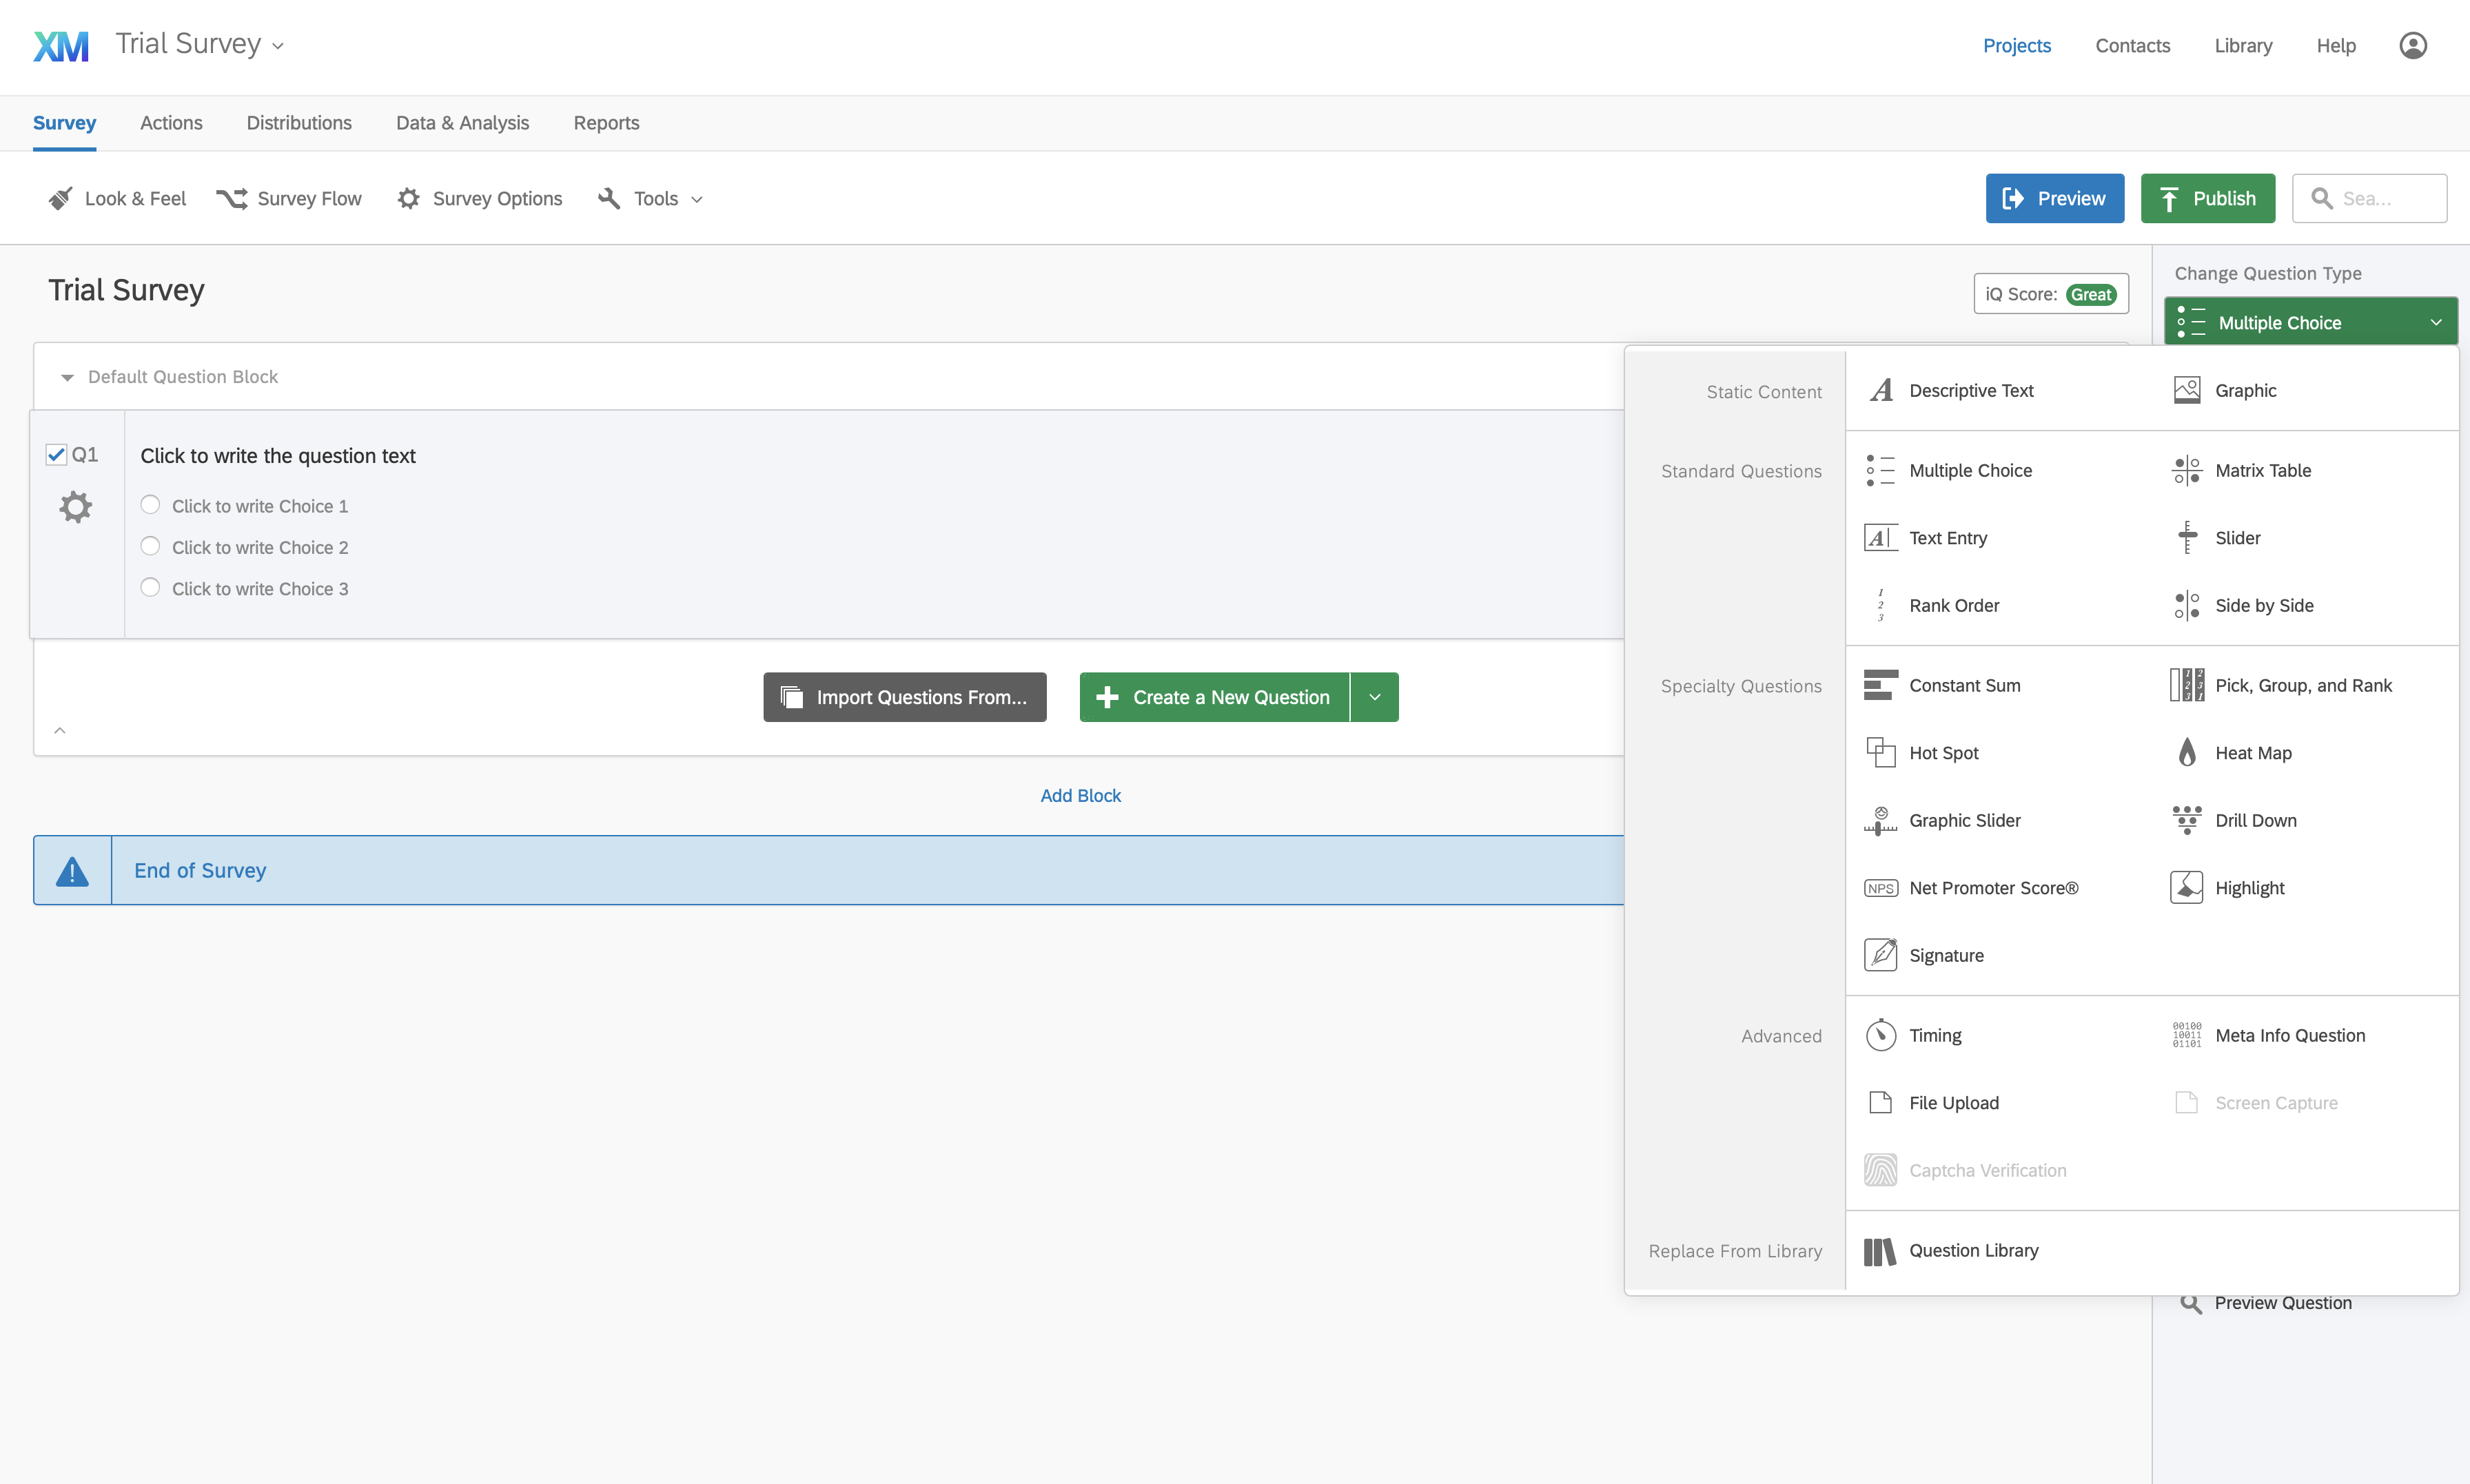Screen dimensions: 2470x1484
Task: Pick the Net Promoter Score NPS icon
Action: [1880, 888]
